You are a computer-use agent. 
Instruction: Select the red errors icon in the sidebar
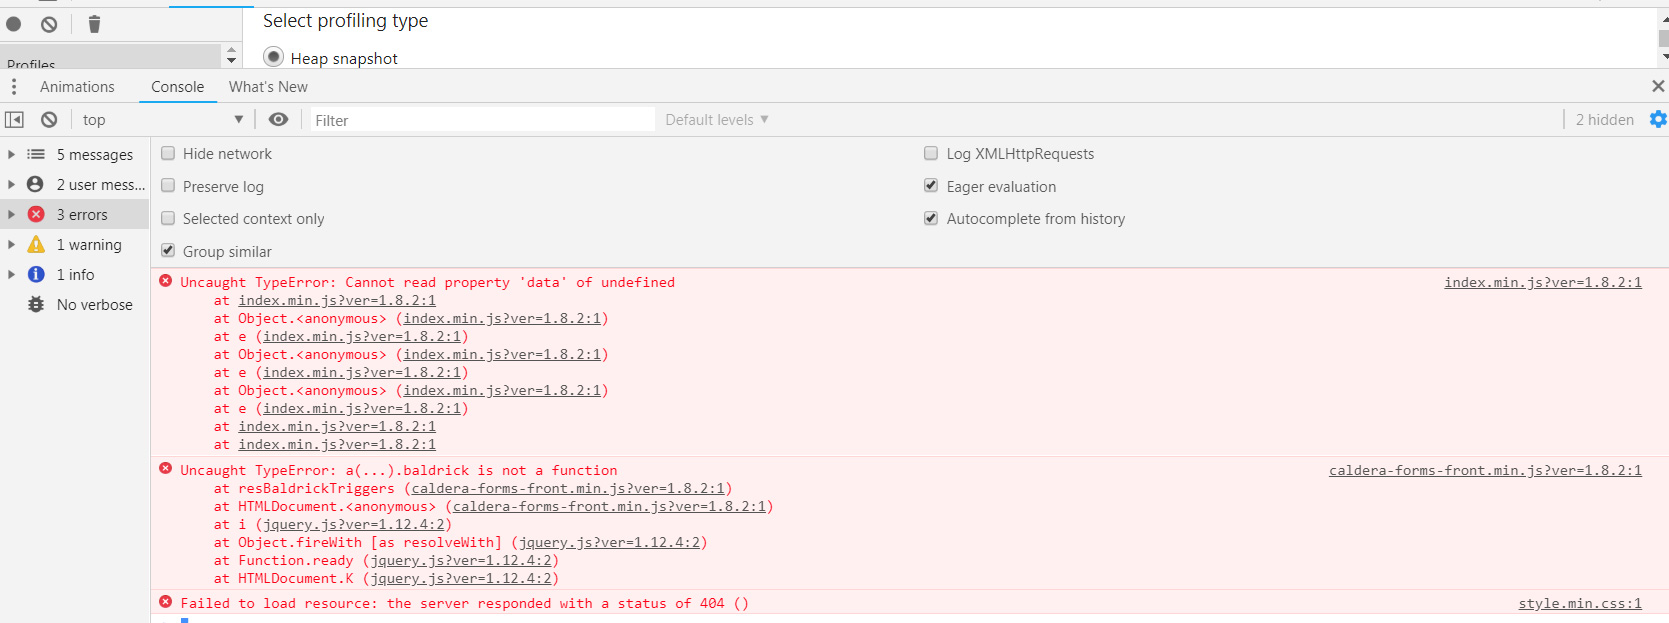36,214
